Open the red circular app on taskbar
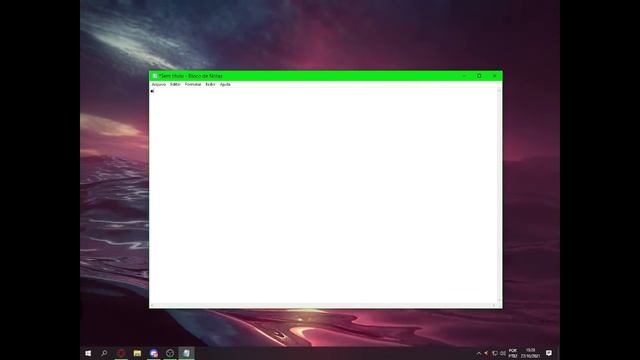The image size is (640, 360). pos(121,353)
